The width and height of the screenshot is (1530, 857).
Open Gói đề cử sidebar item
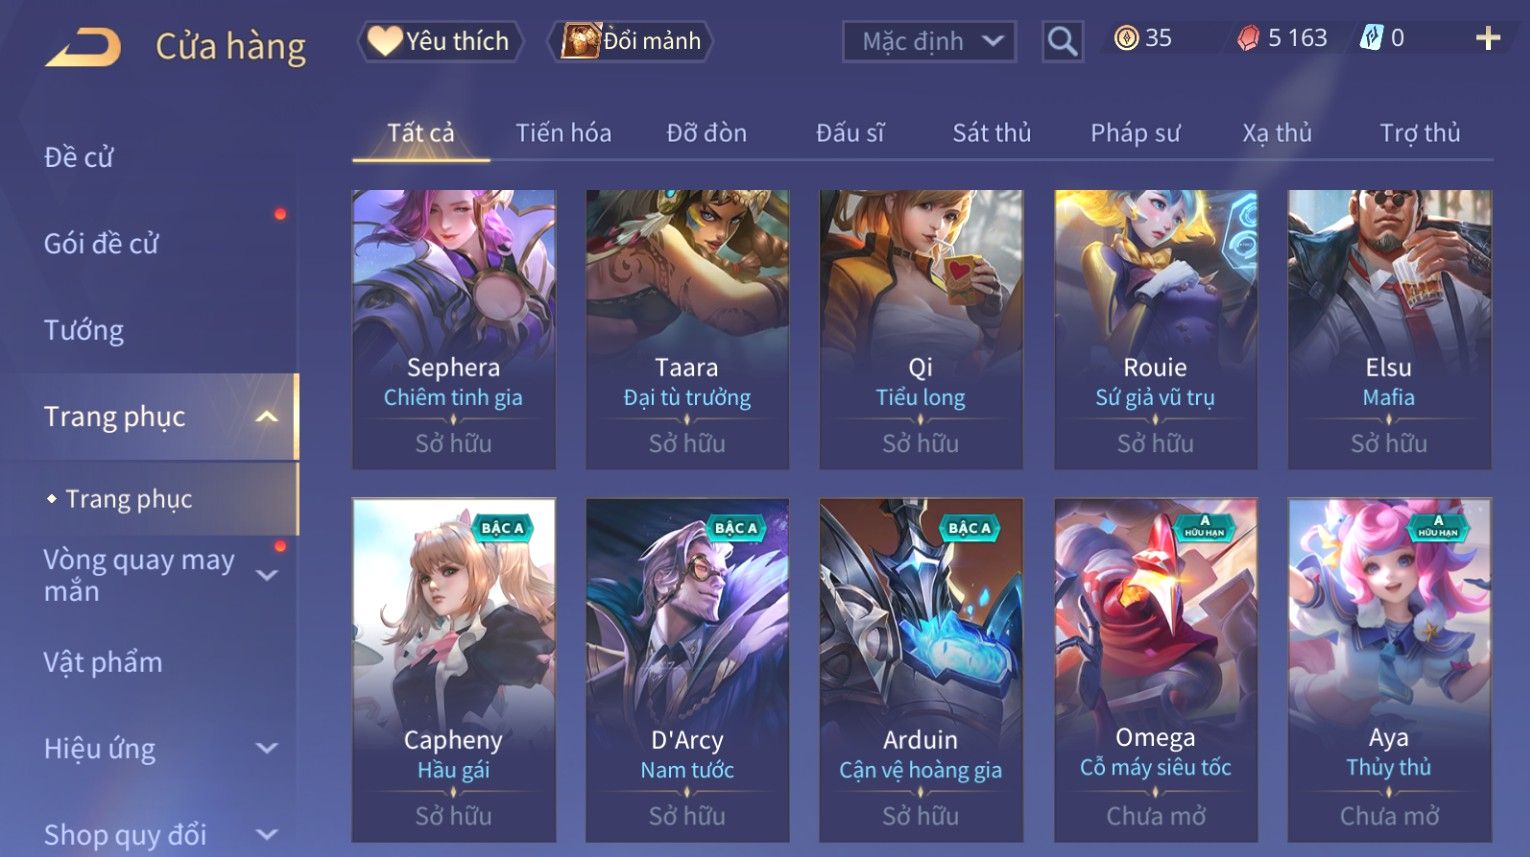point(101,243)
